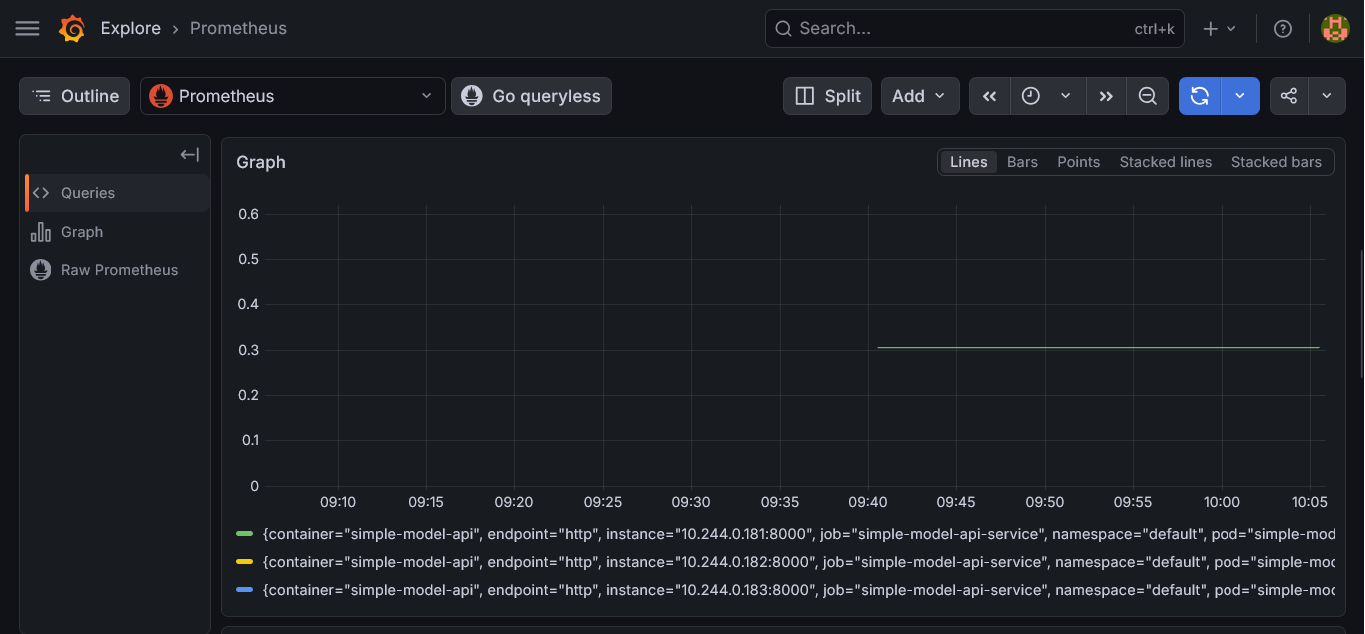
Task: Expand the time range picker chevron
Action: pyautogui.click(x=1066, y=96)
